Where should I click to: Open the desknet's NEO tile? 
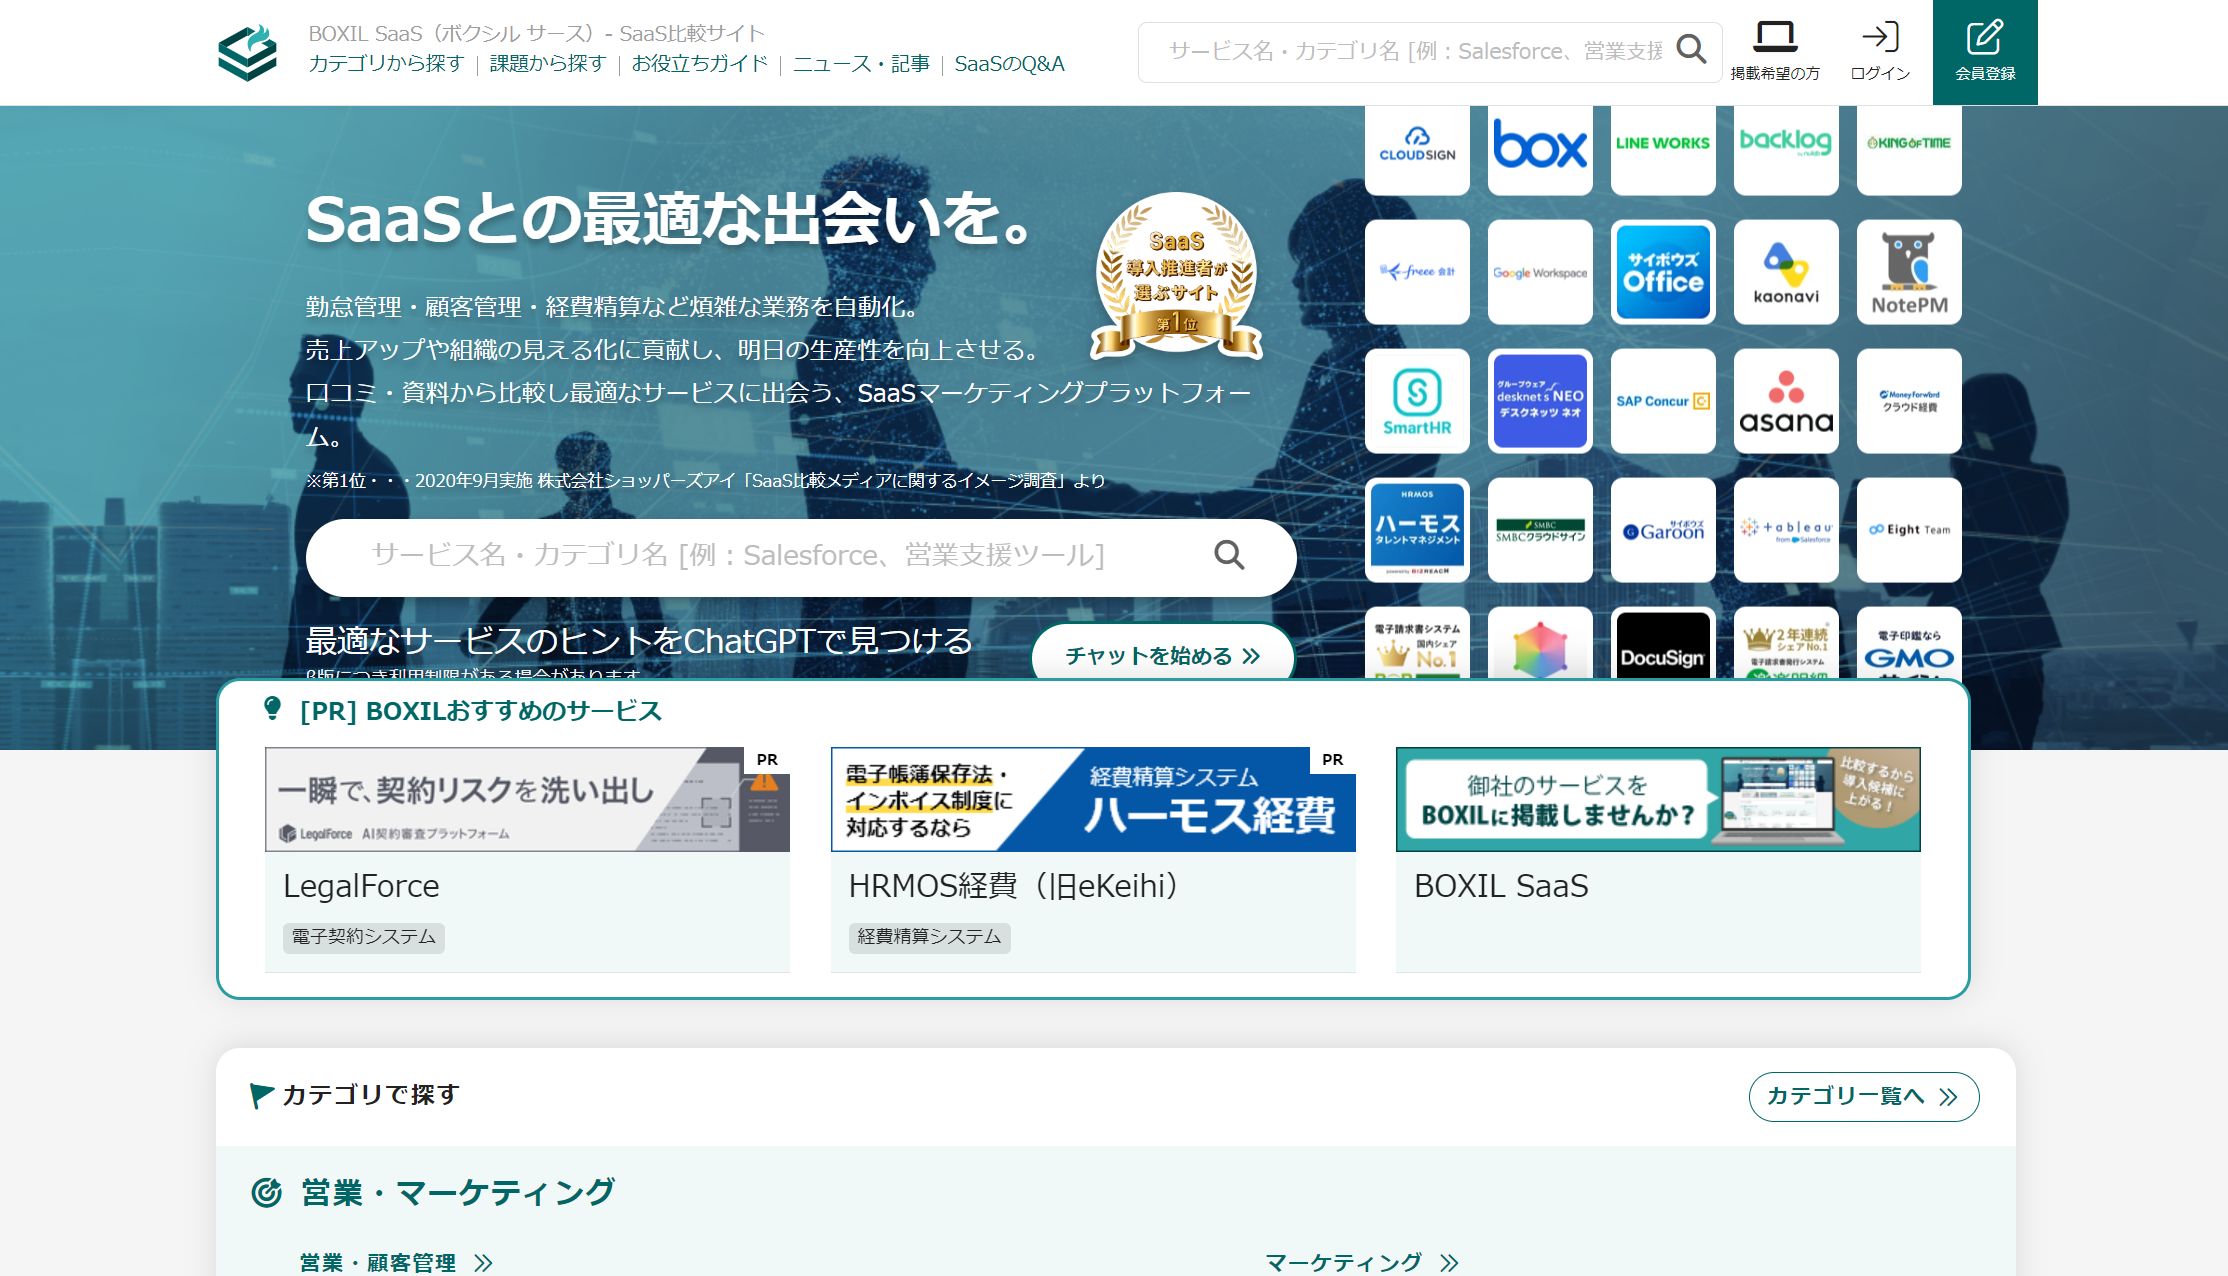pos(1540,401)
